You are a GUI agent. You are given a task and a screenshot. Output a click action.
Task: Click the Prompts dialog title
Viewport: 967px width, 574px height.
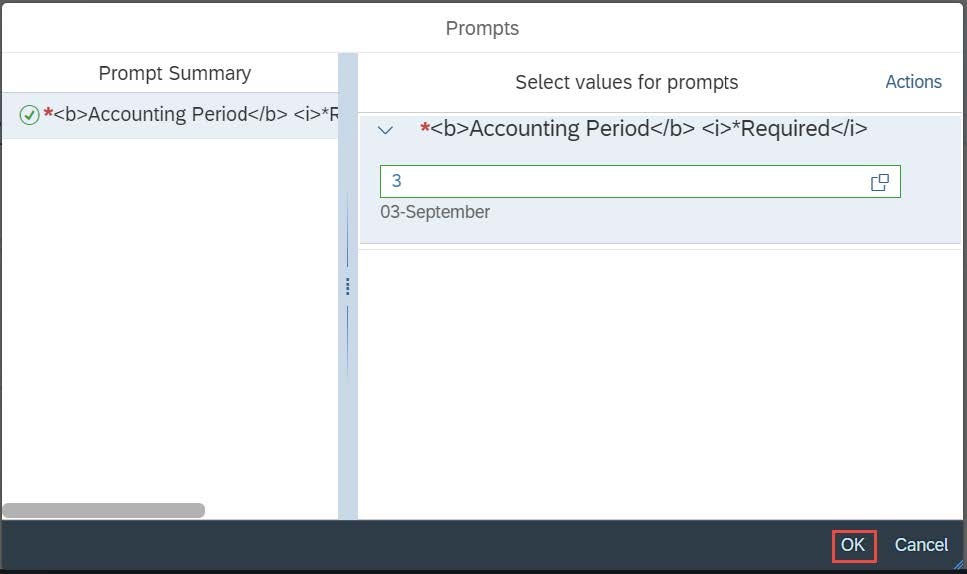click(482, 28)
